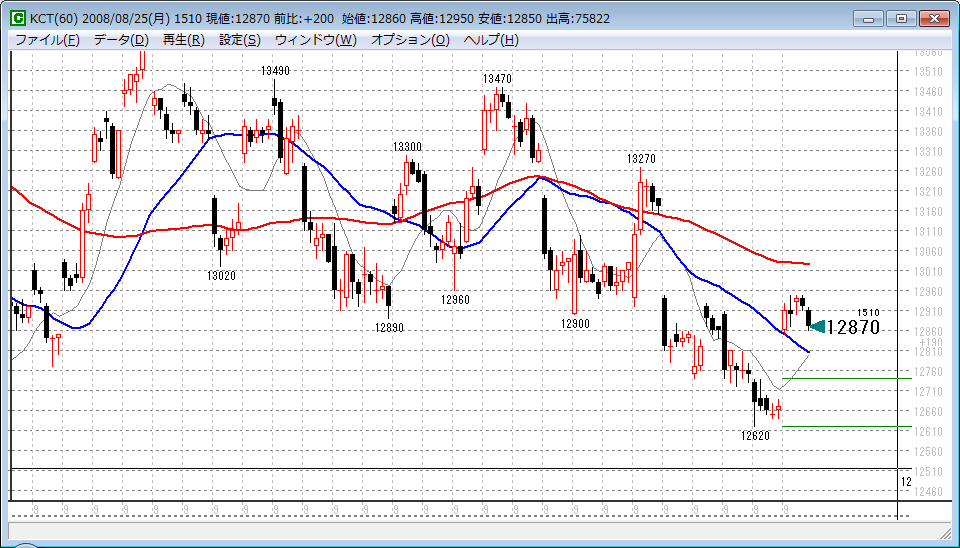Click the 12890 low price label
The height and width of the screenshot is (548, 960).
tap(389, 327)
